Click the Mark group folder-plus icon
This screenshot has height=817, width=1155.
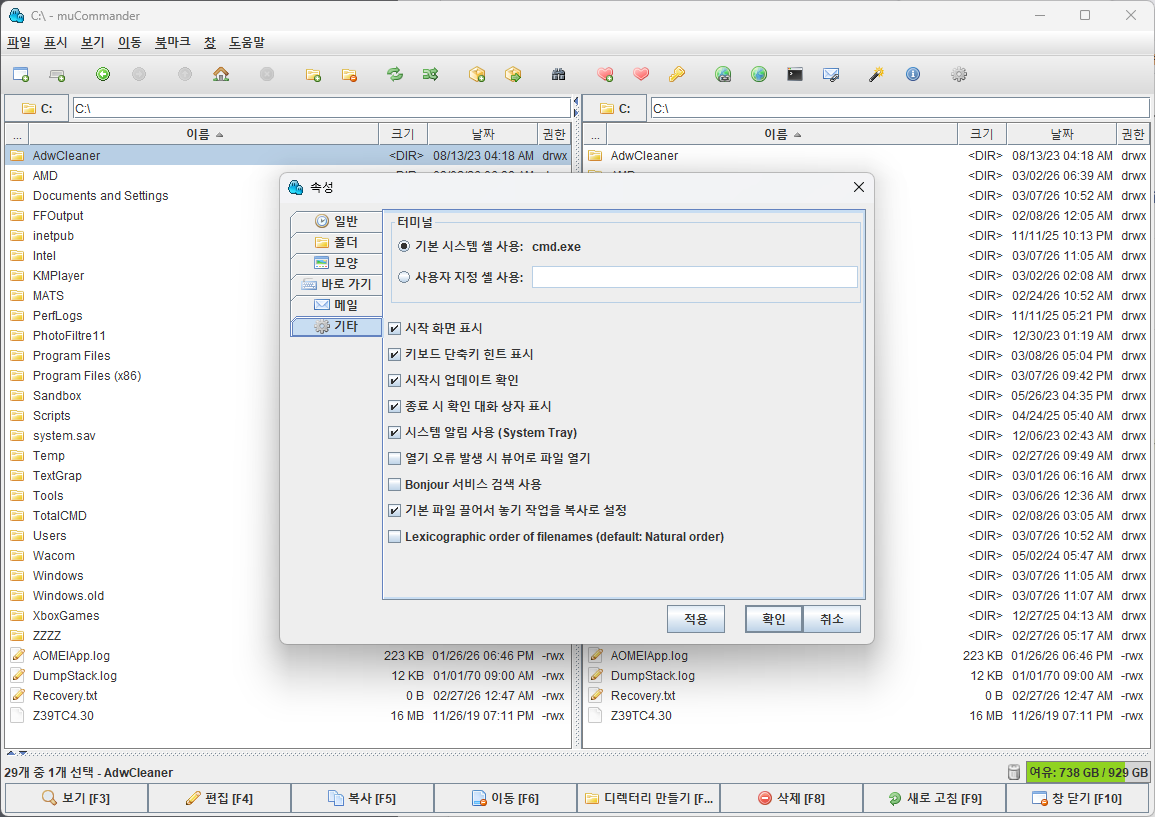(x=313, y=74)
